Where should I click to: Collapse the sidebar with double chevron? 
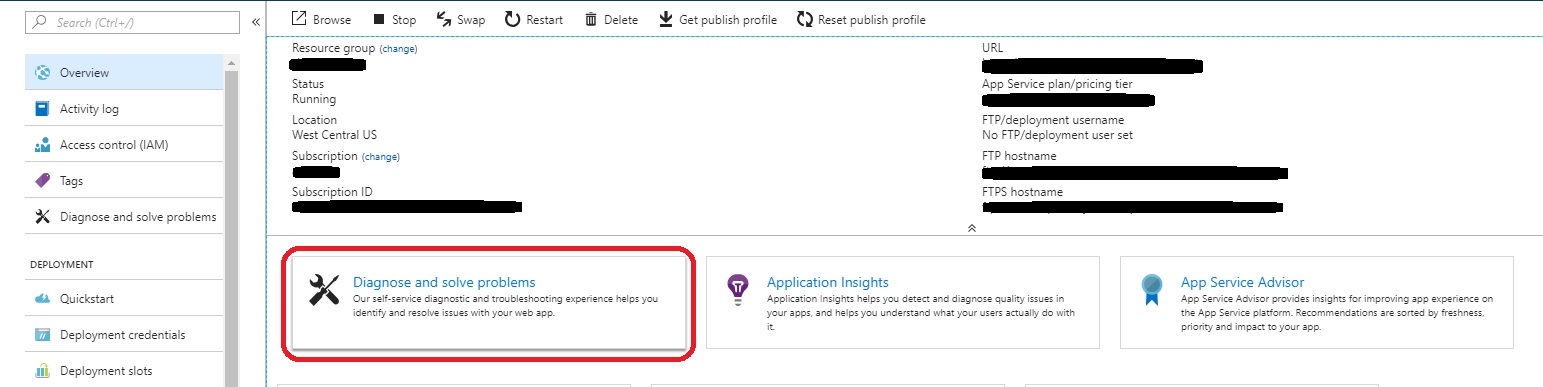pyautogui.click(x=256, y=21)
